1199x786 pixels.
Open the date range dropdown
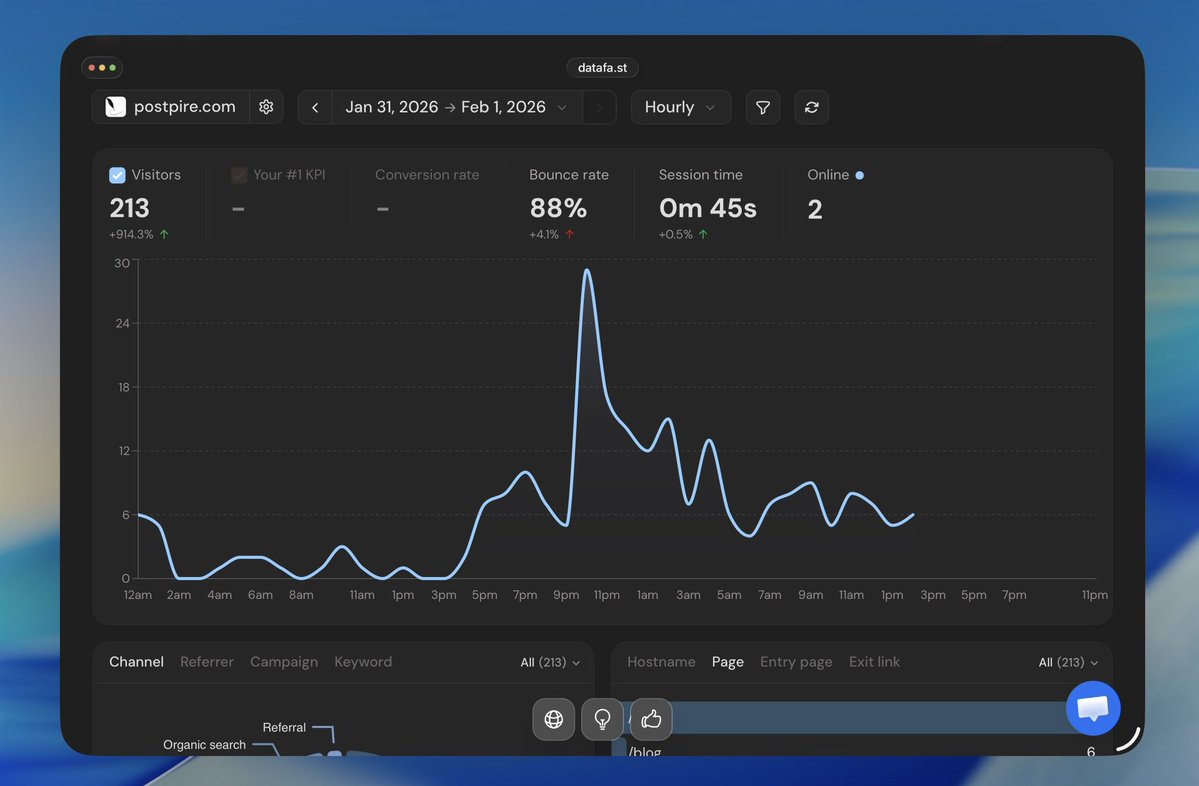pos(457,107)
